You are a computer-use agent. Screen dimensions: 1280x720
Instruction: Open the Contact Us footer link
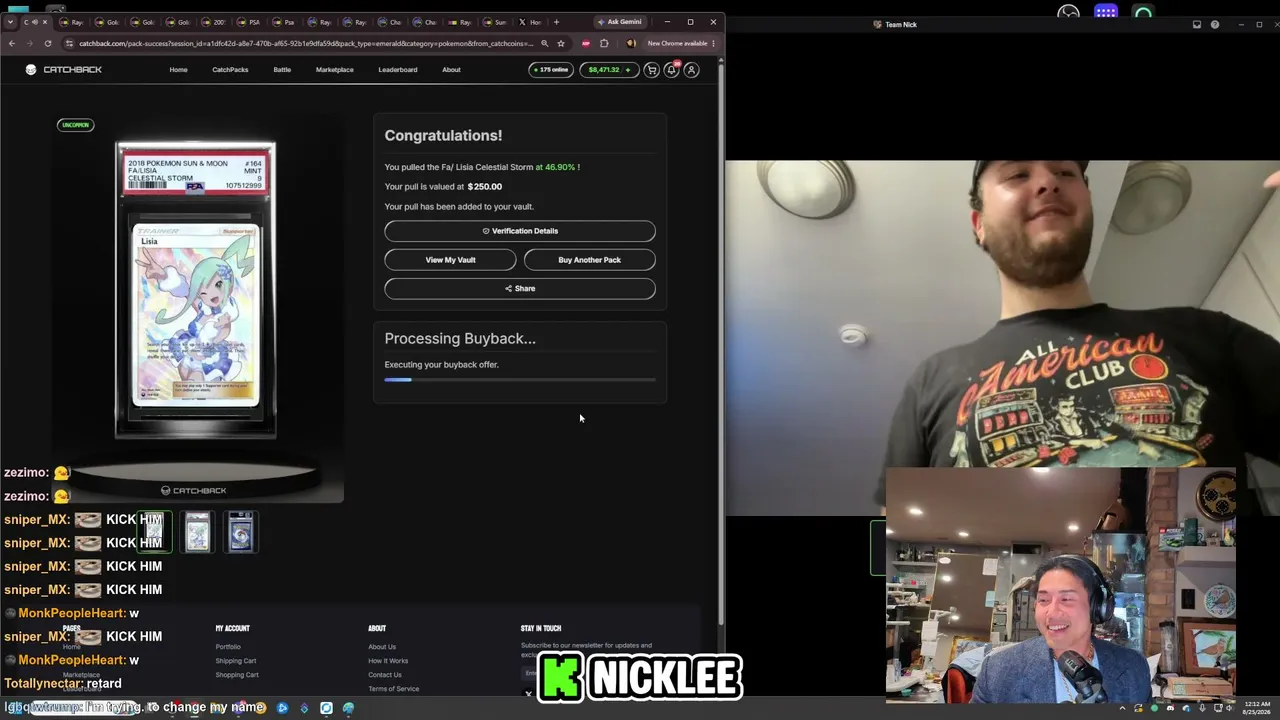385,675
